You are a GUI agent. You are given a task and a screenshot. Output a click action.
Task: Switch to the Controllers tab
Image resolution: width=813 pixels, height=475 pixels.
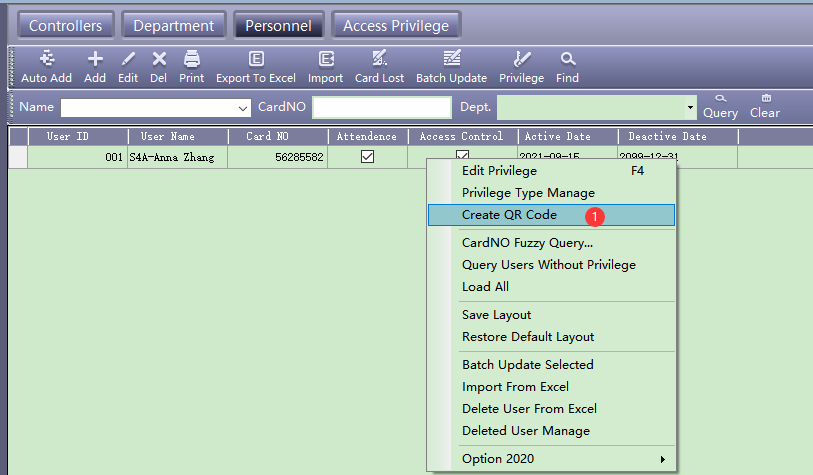[x=66, y=26]
